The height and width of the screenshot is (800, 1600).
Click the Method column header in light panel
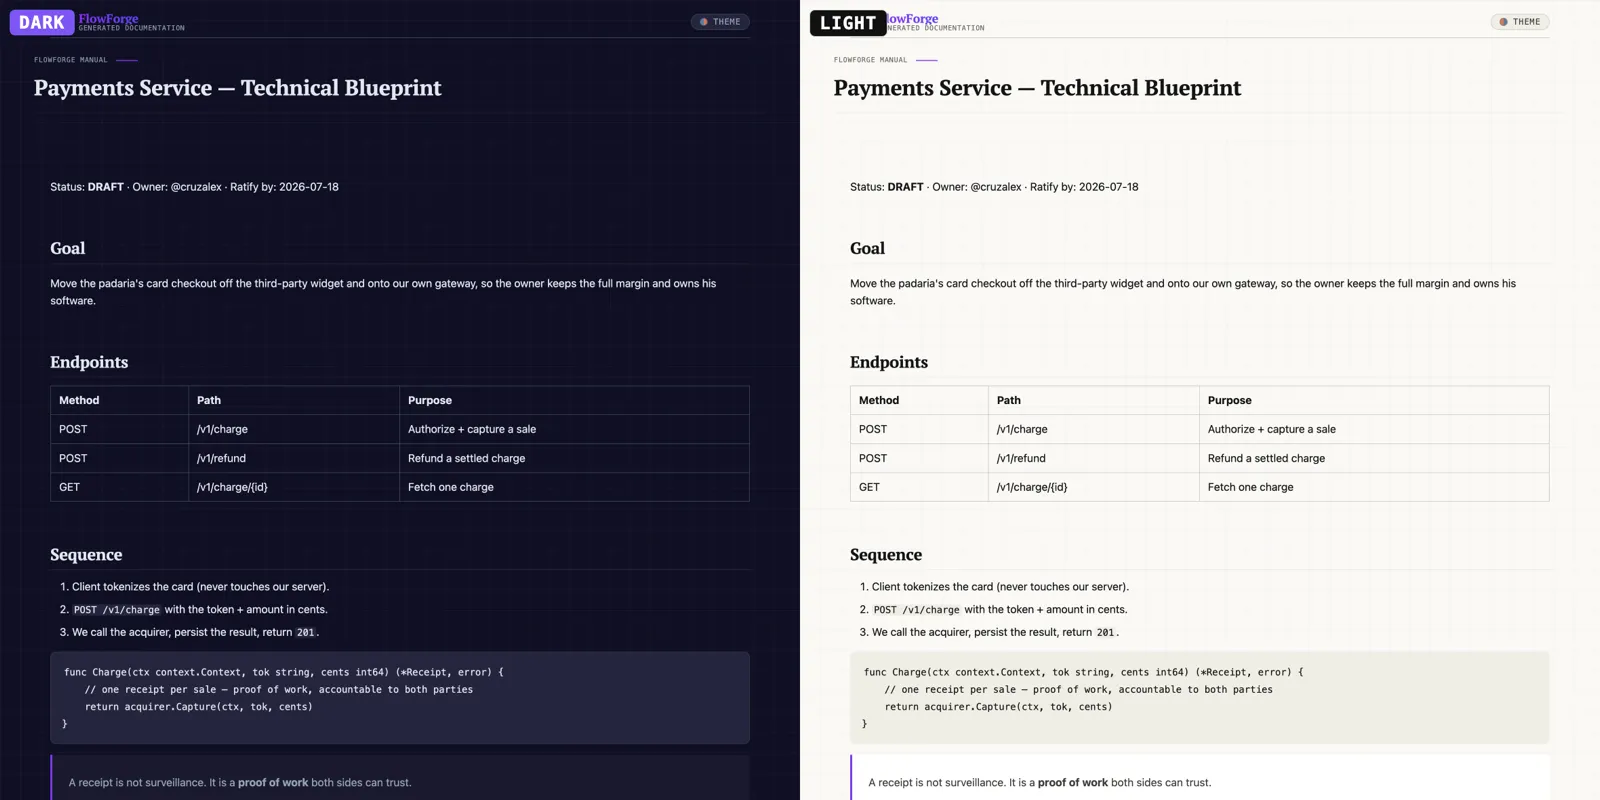pyautogui.click(x=919, y=400)
